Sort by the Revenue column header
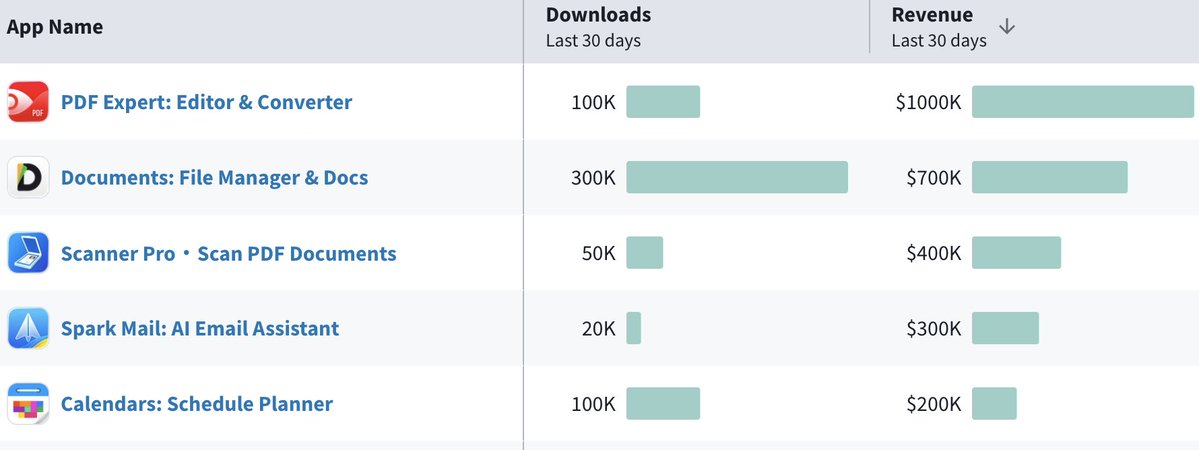The image size is (1199, 450). pyautogui.click(x=932, y=15)
